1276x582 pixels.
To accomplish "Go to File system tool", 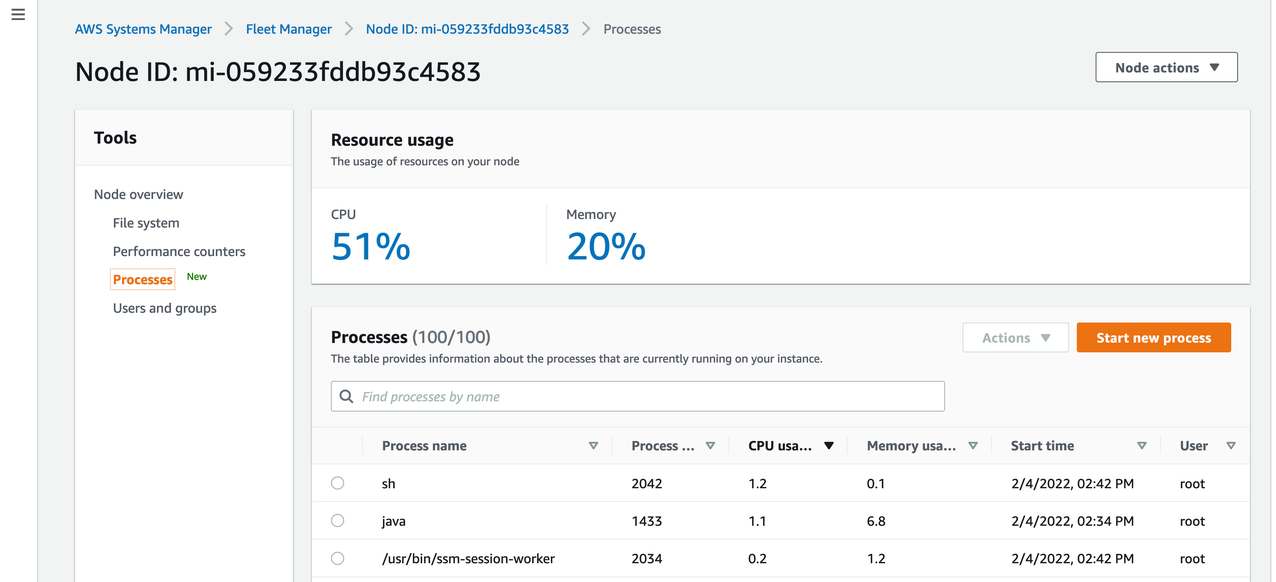I will click(146, 223).
